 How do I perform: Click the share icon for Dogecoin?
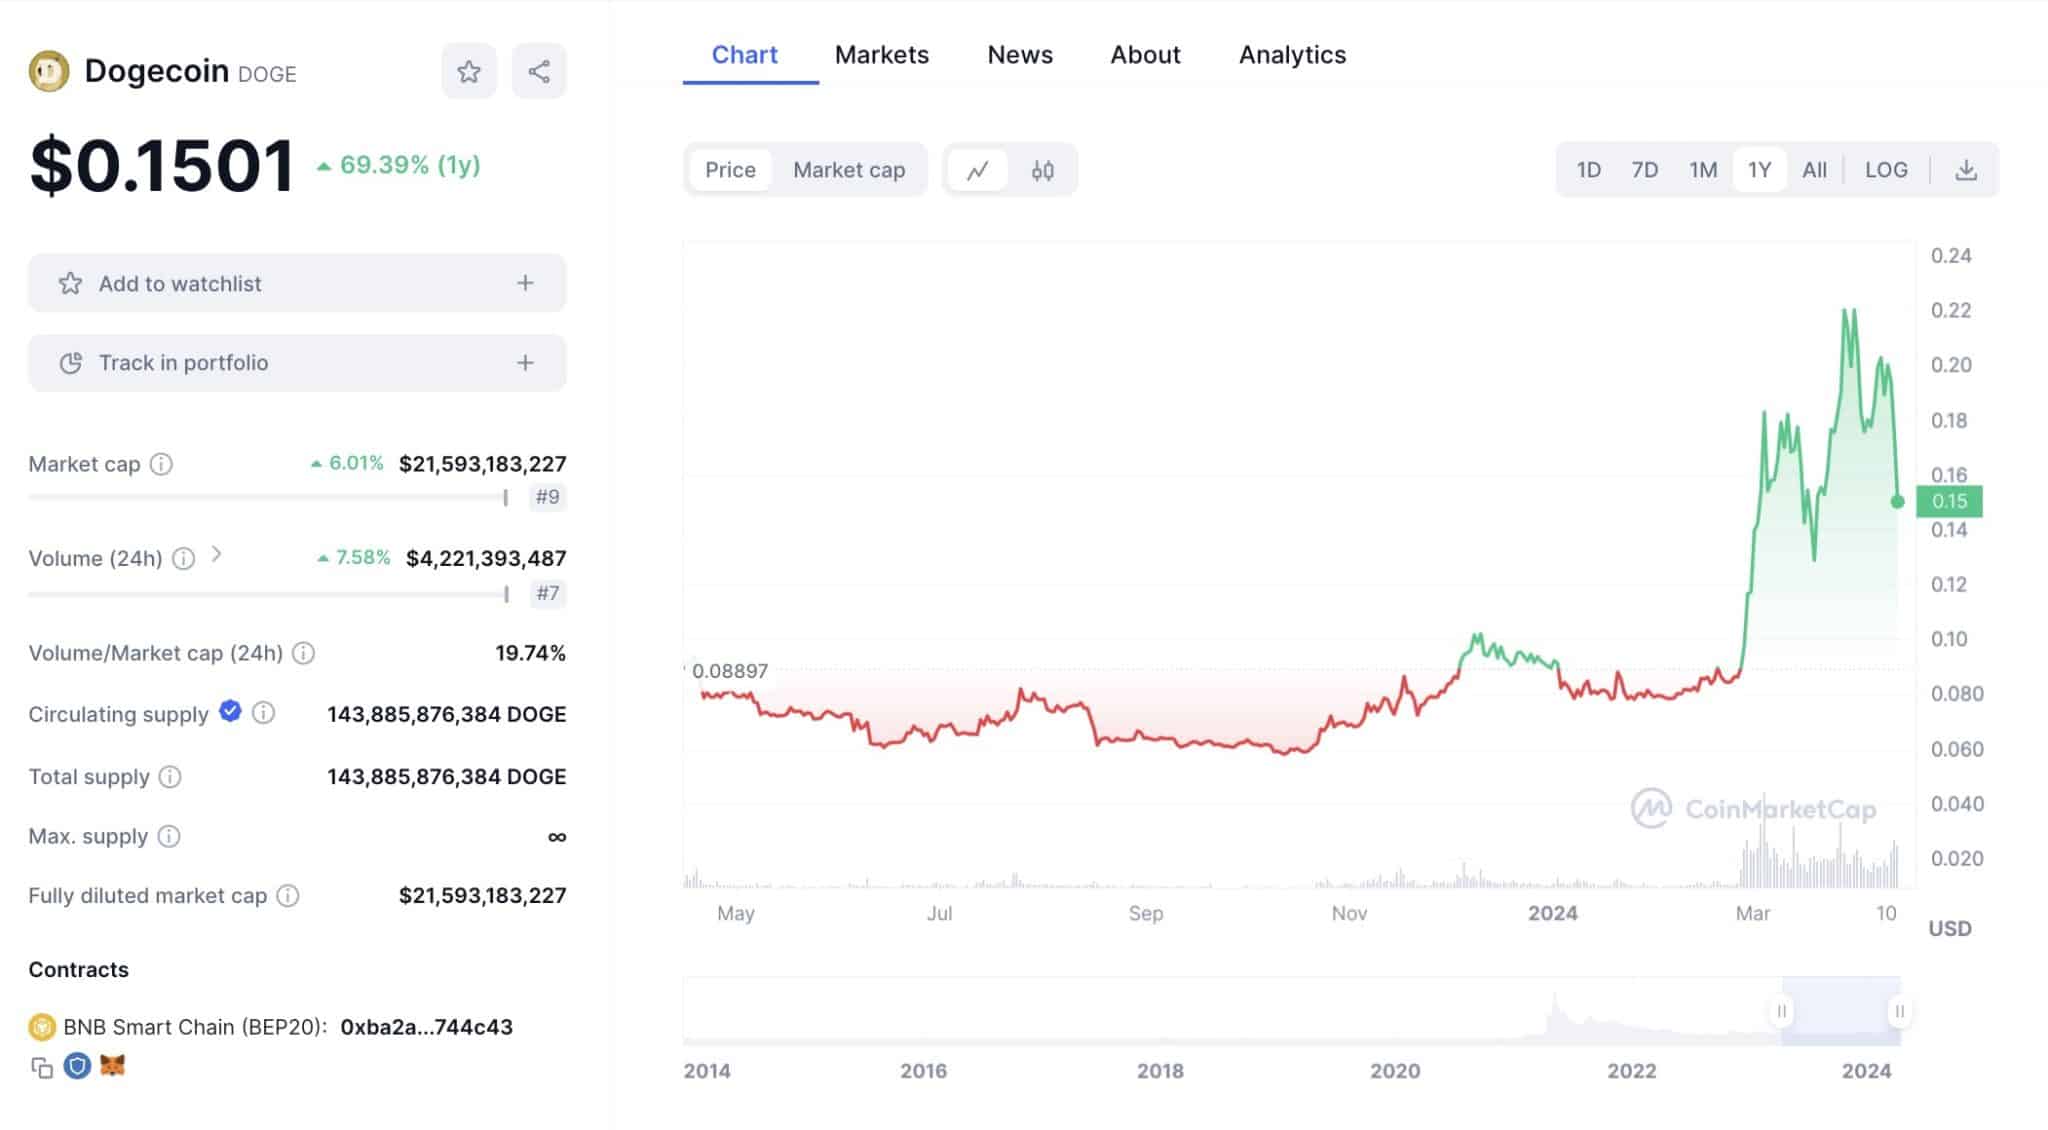537,71
